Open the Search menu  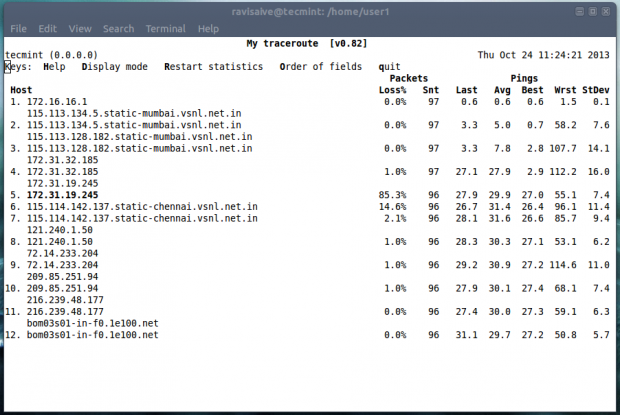click(x=118, y=29)
